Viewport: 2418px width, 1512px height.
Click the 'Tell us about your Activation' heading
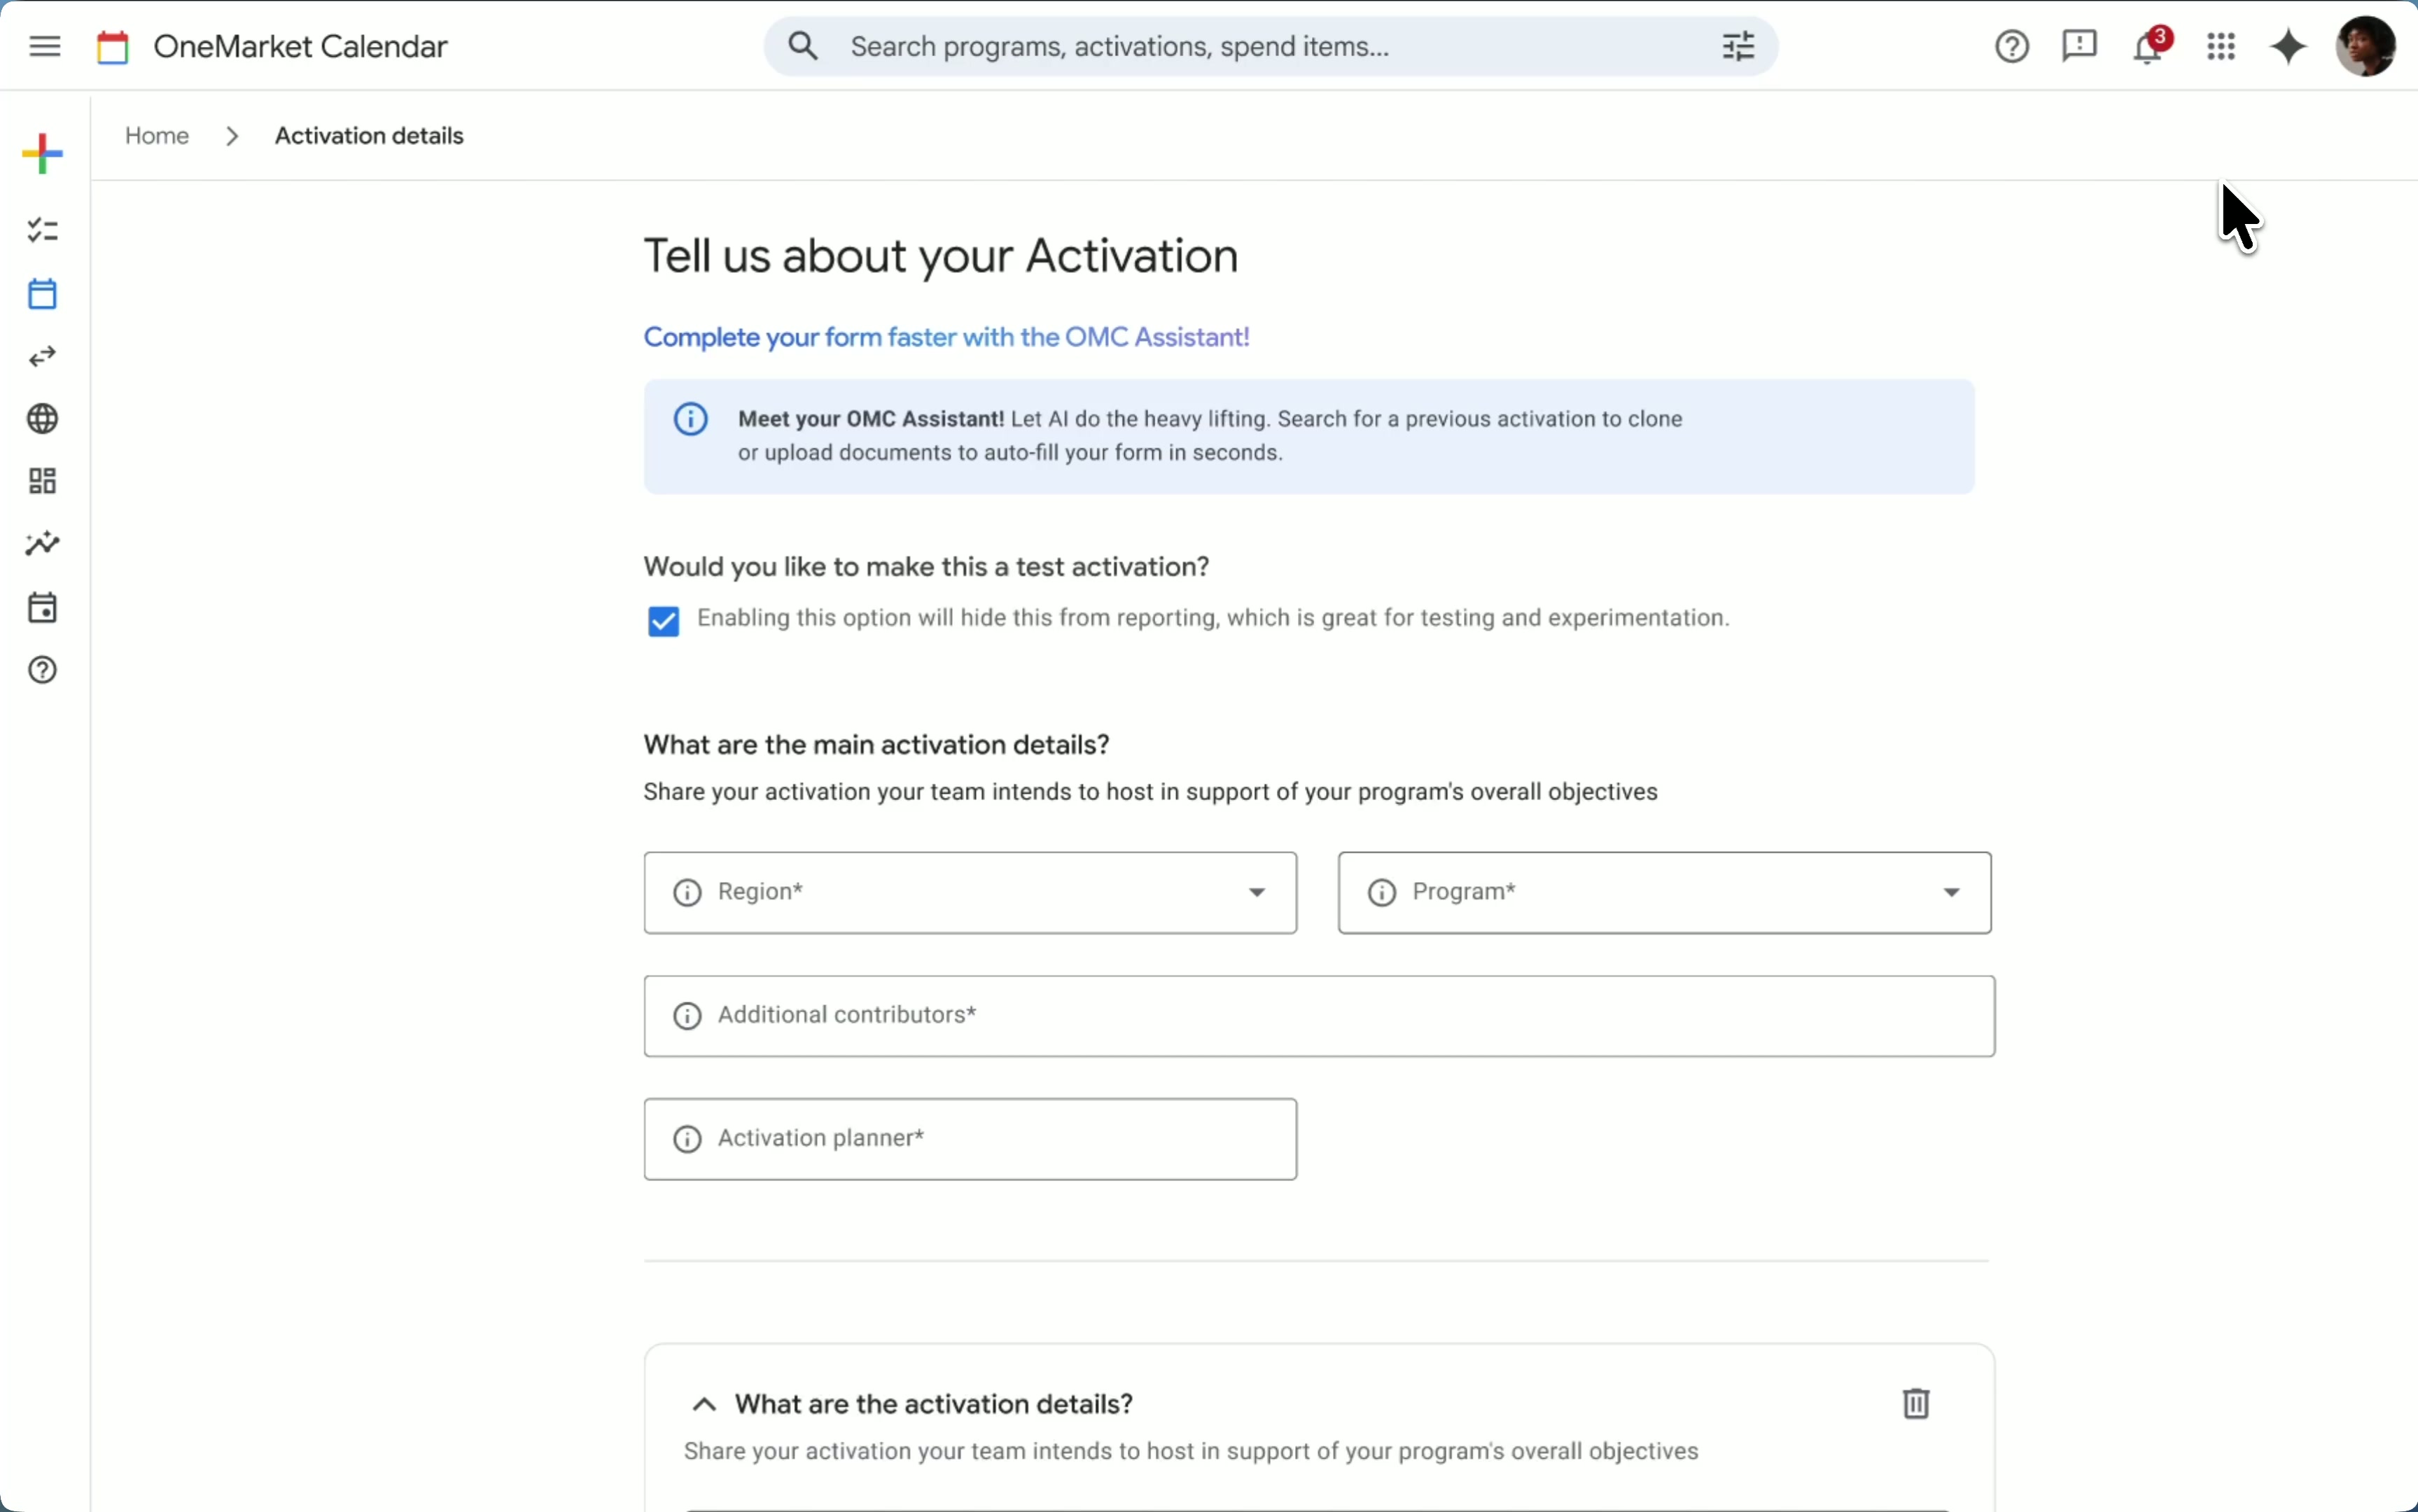point(941,256)
